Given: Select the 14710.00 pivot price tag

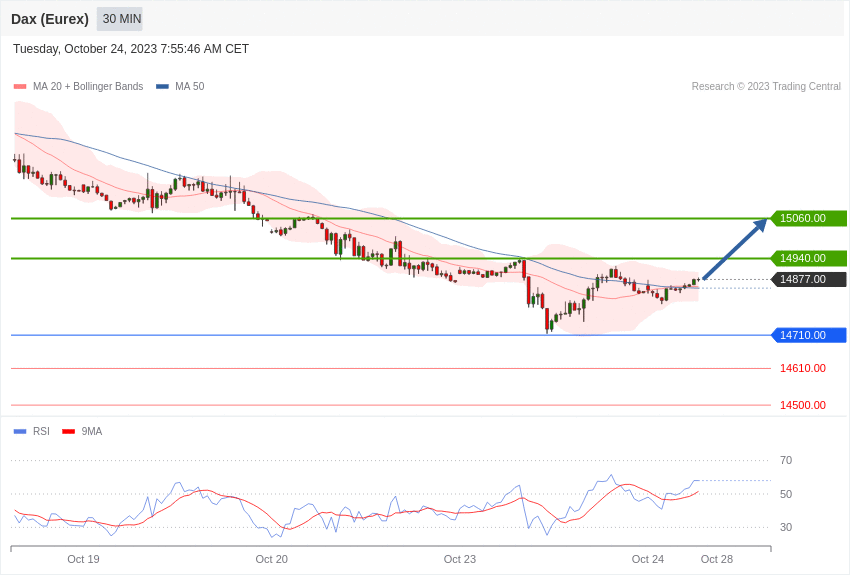Looking at the screenshot, I should [808, 335].
